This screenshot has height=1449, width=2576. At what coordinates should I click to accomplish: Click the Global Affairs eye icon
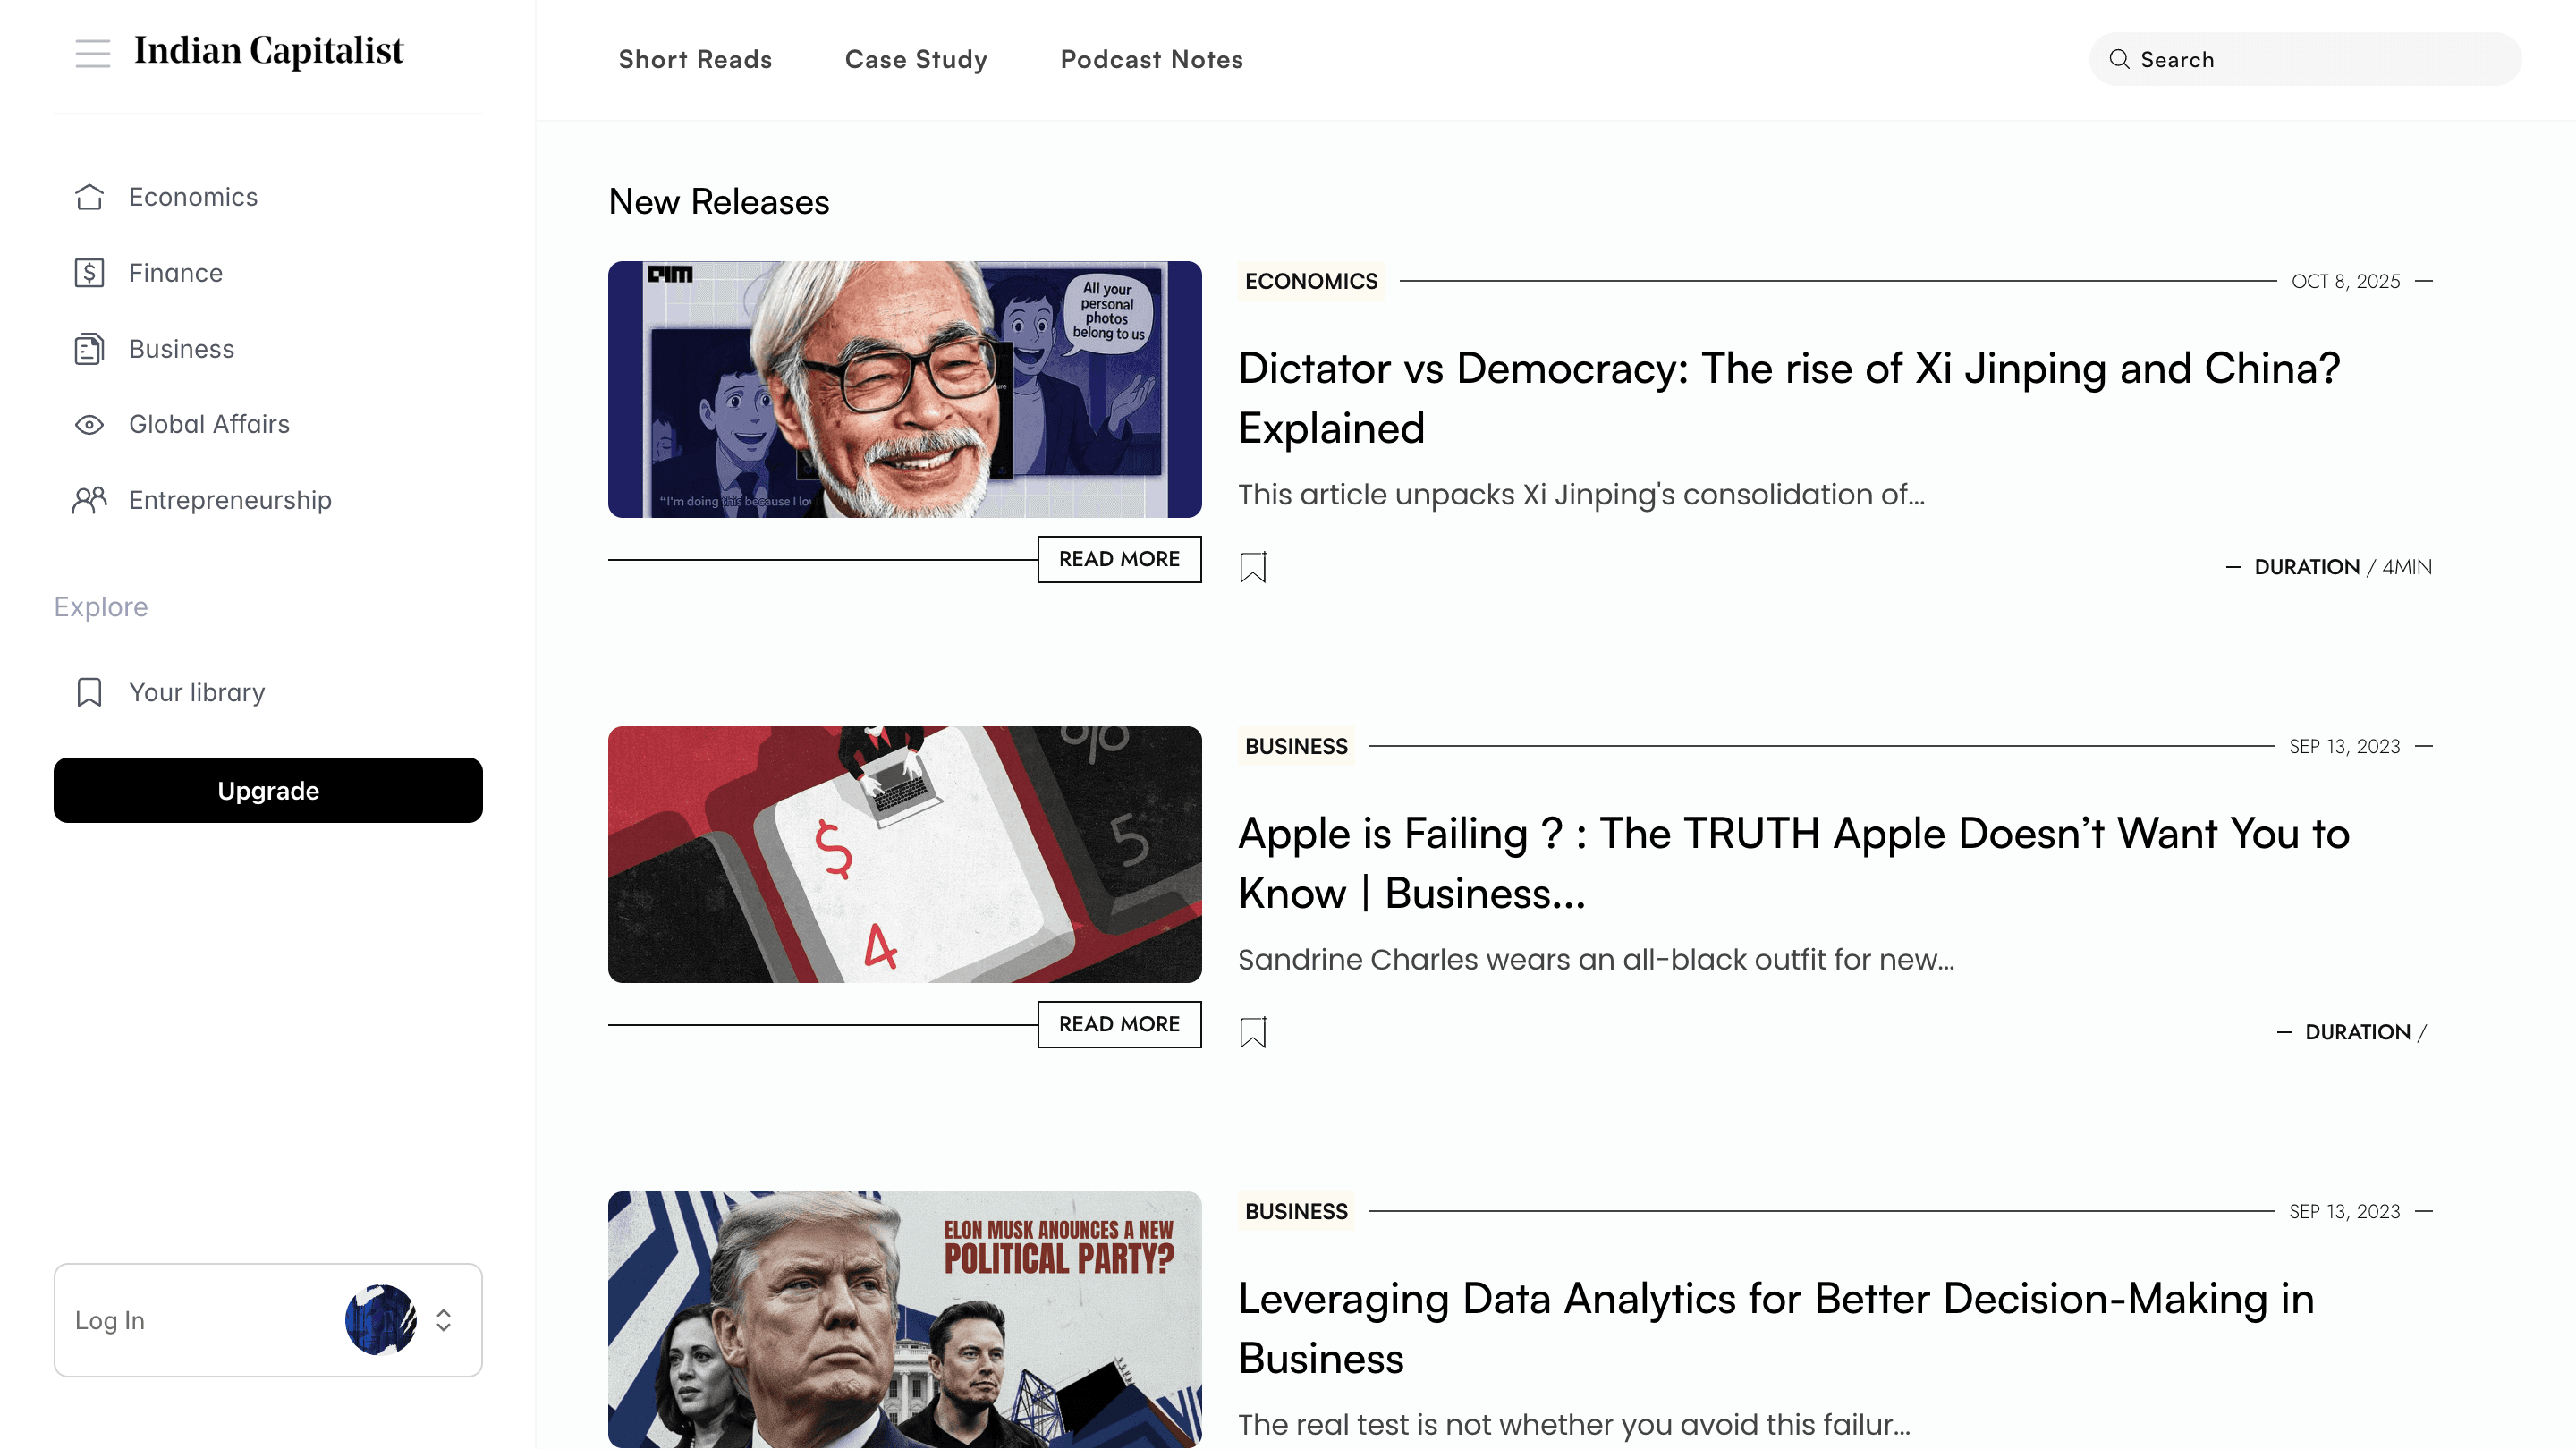tap(89, 425)
